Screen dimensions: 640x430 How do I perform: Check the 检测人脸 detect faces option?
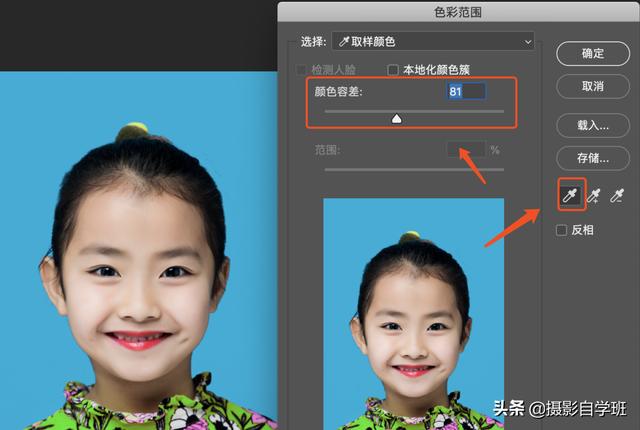point(302,70)
